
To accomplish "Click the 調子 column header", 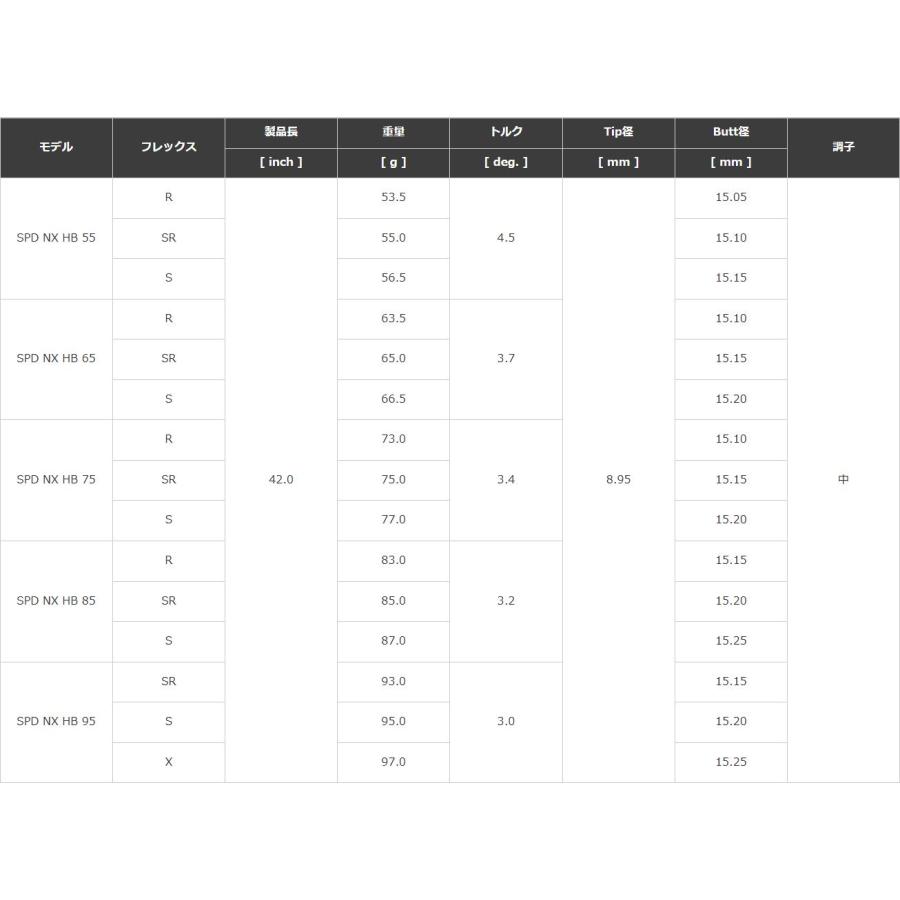I will (844, 148).
